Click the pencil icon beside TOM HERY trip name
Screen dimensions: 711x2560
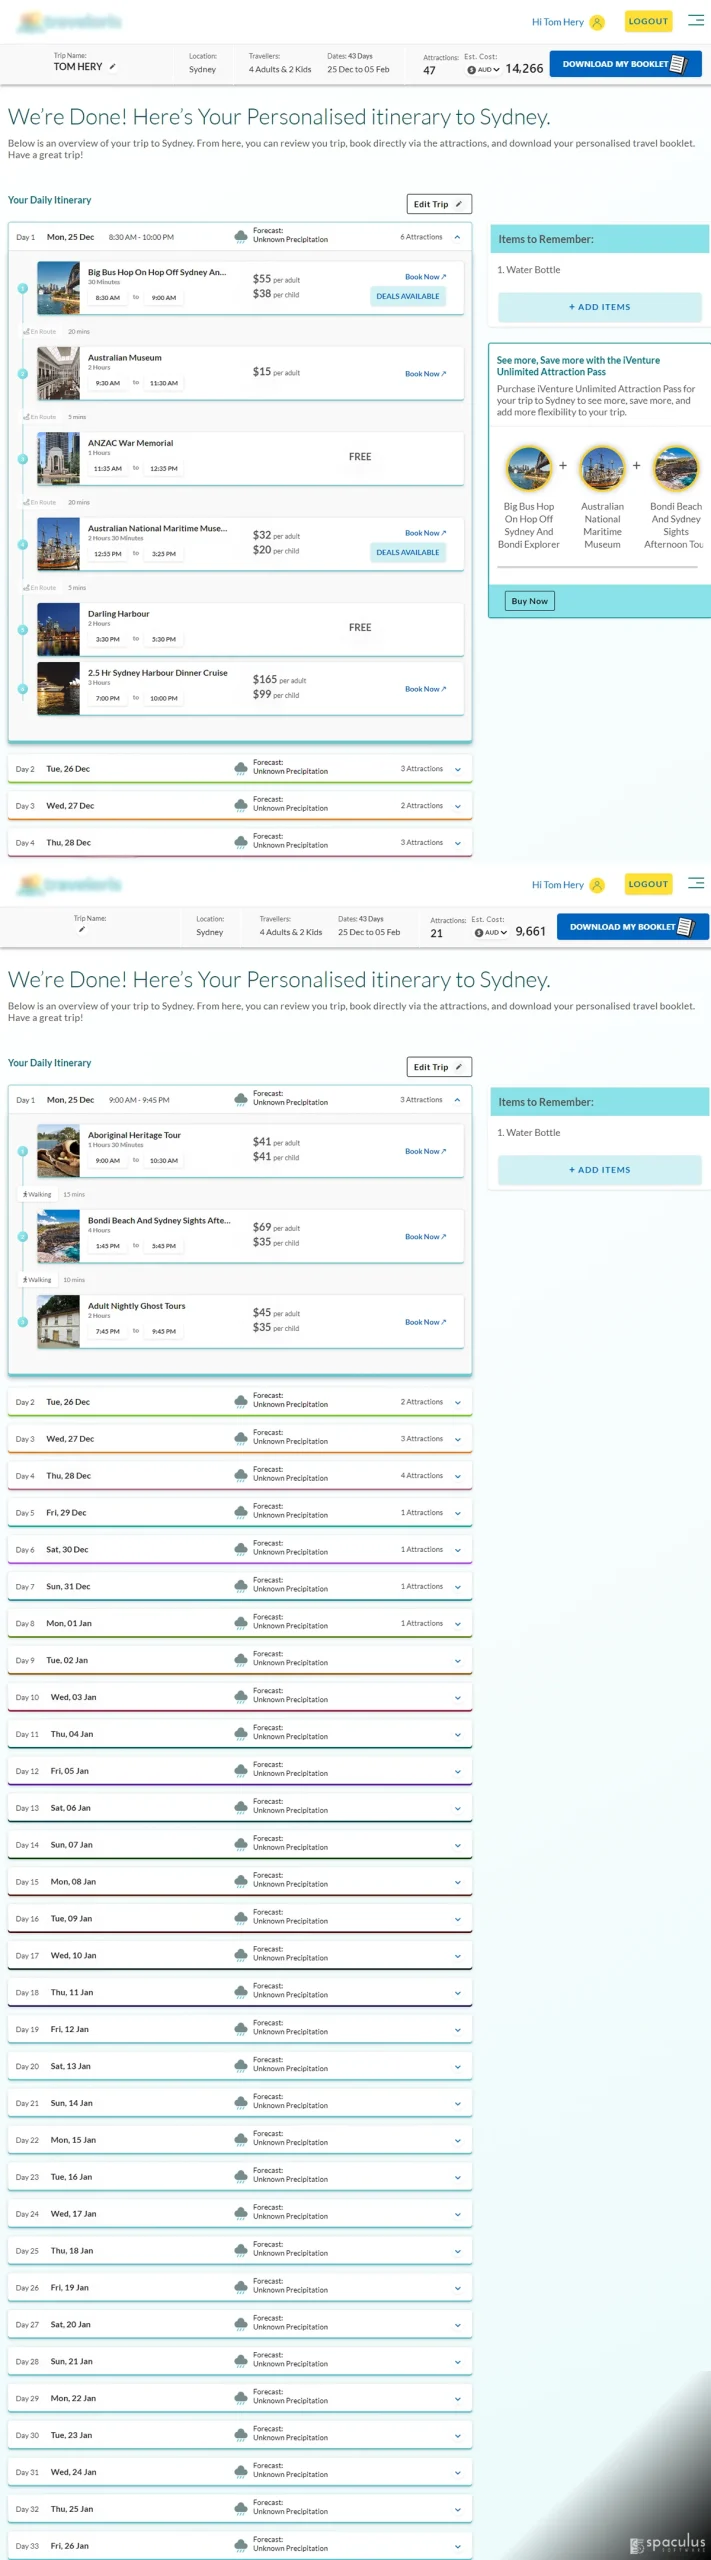click(112, 67)
